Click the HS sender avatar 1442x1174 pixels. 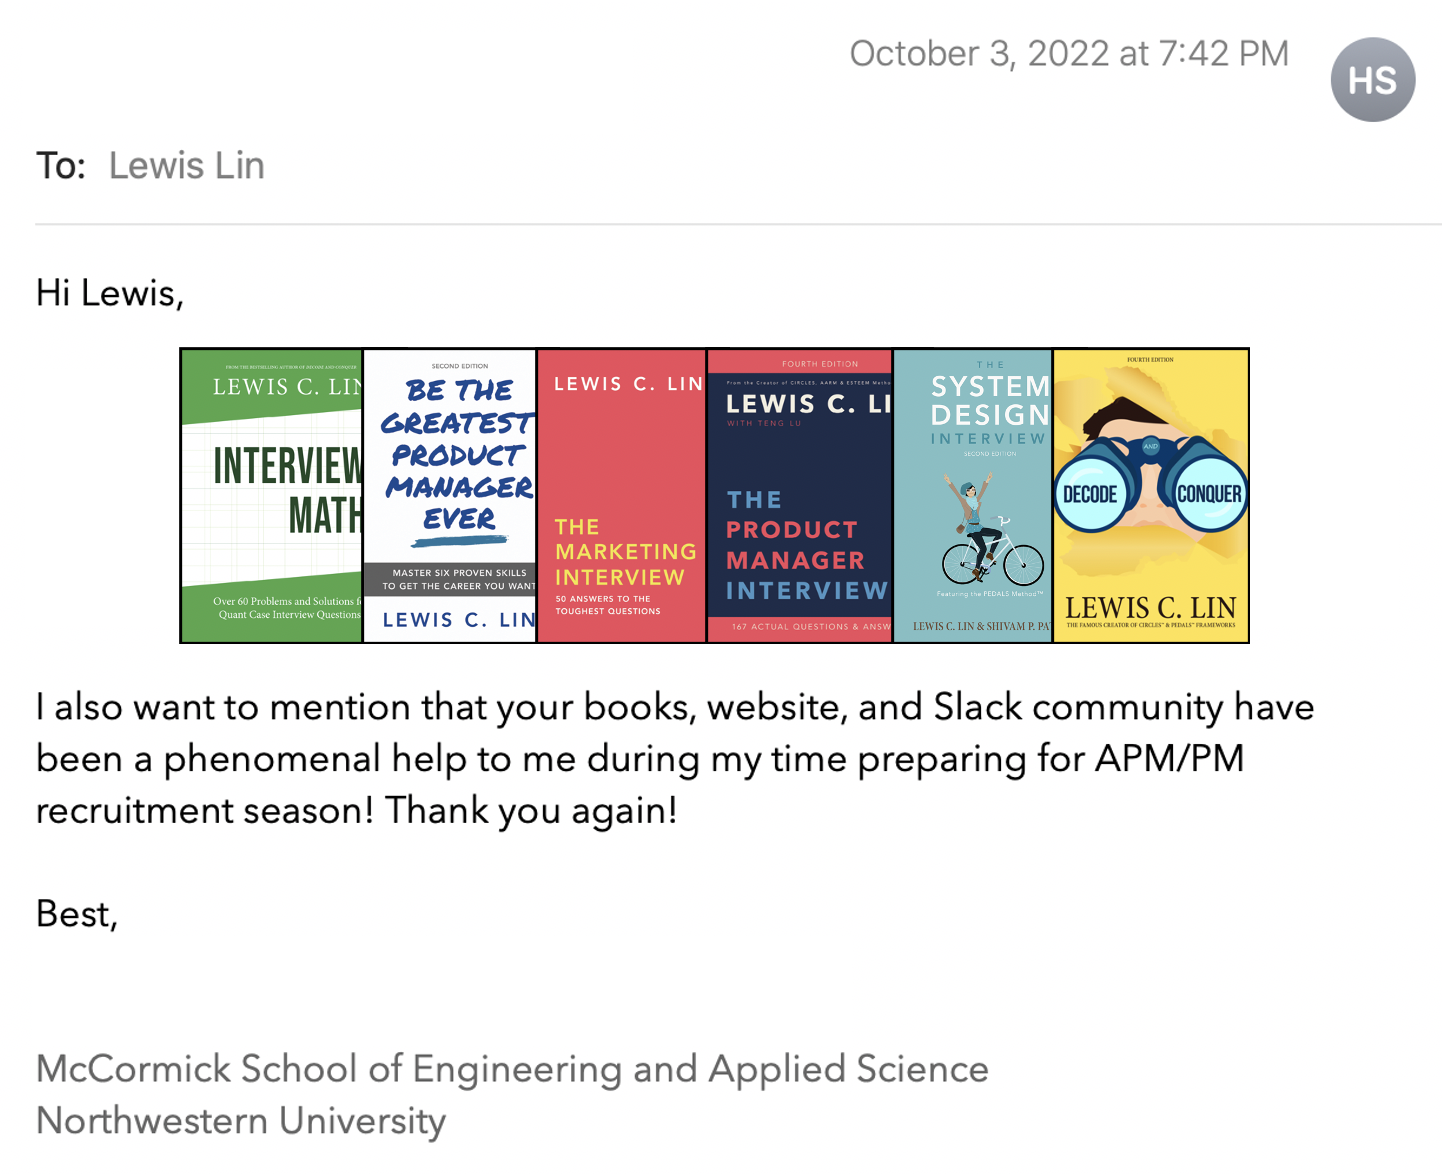[x=1373, y=80]
